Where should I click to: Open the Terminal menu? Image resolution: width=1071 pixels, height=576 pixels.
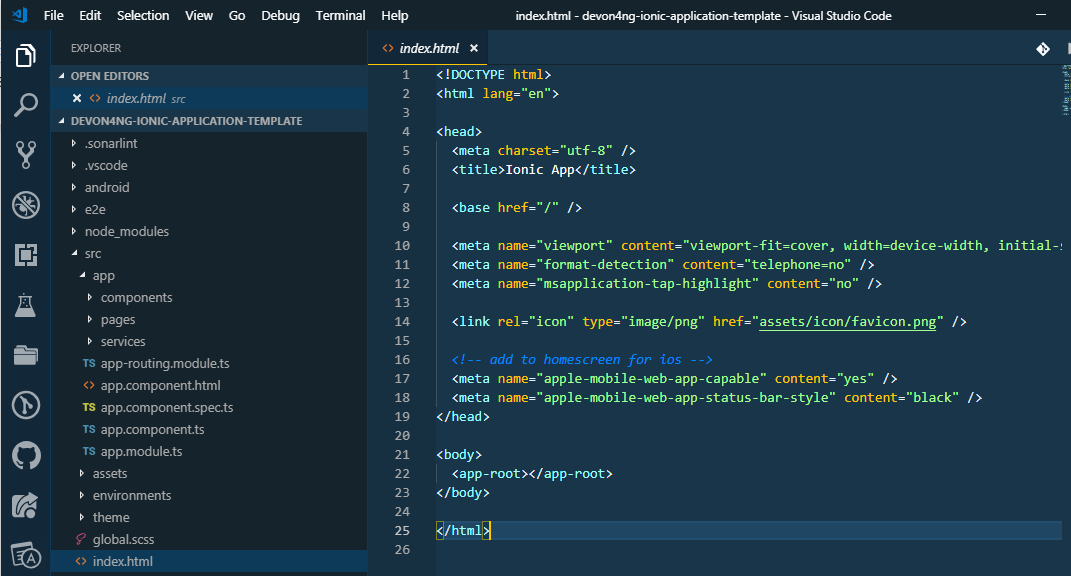(340, 15)
